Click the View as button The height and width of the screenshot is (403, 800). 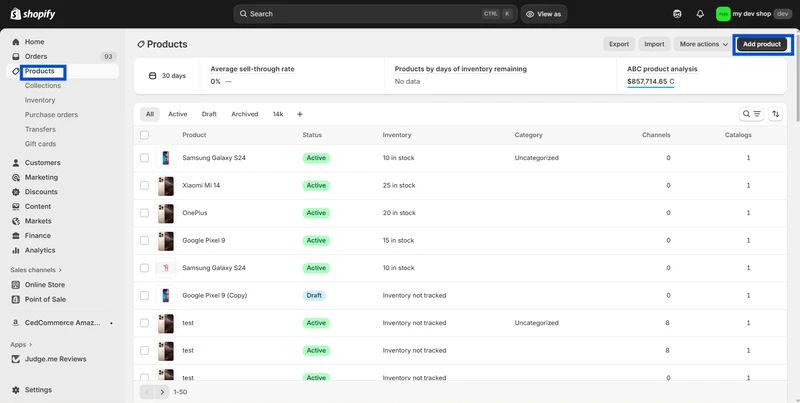[544, 14]
